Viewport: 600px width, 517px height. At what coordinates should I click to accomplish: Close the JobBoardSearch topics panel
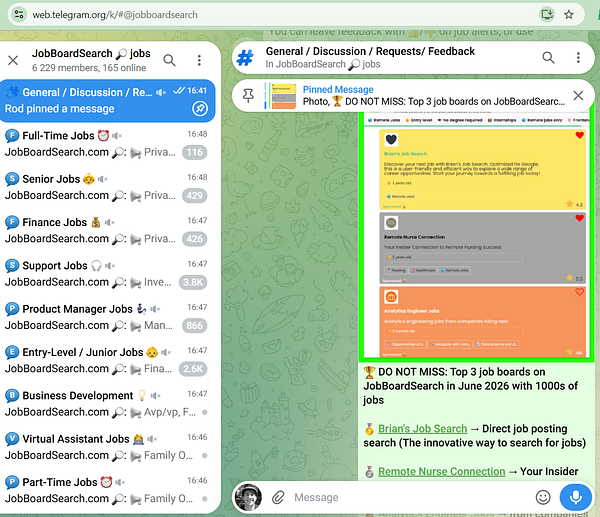tap(13, 60)
